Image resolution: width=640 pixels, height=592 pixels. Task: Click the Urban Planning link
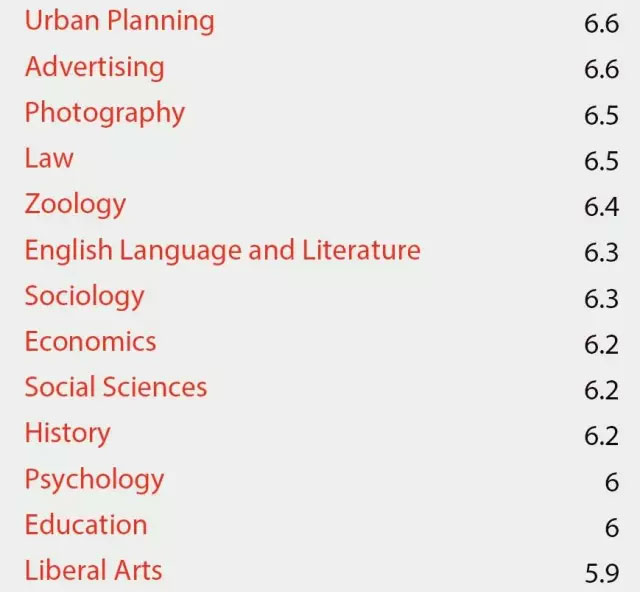coord(120,21)
